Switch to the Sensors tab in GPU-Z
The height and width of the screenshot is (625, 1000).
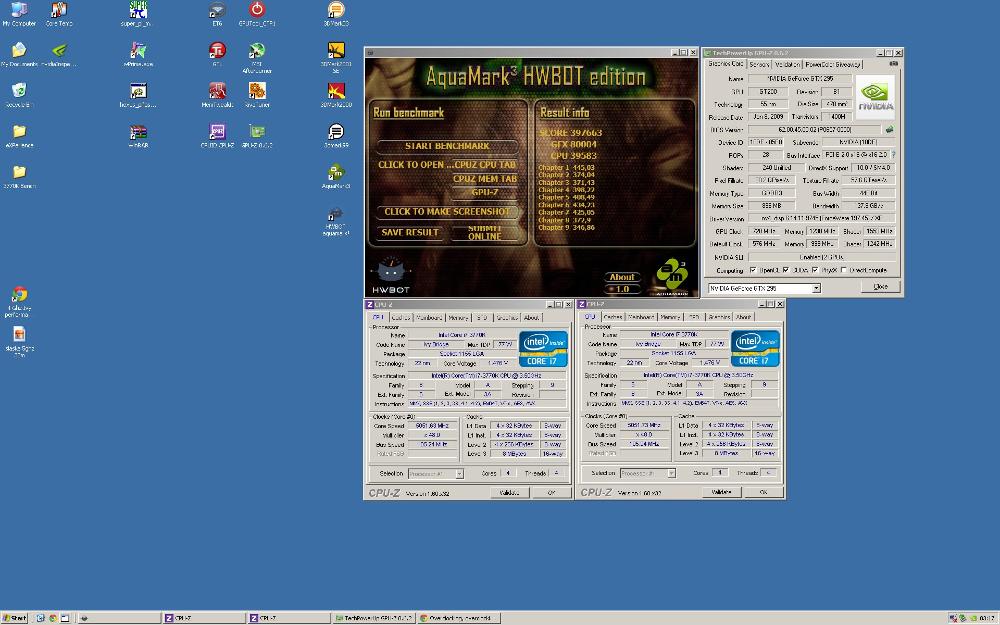(x=759, y=64)
